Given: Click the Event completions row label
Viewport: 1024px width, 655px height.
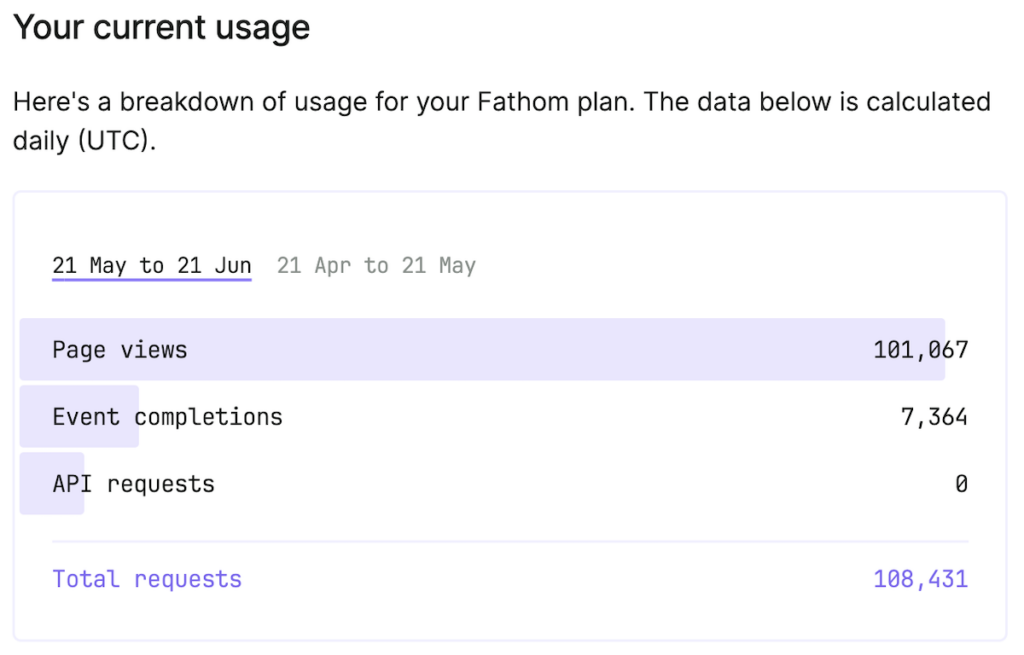Looking at the screenshot, I should (x=167, y=417).
